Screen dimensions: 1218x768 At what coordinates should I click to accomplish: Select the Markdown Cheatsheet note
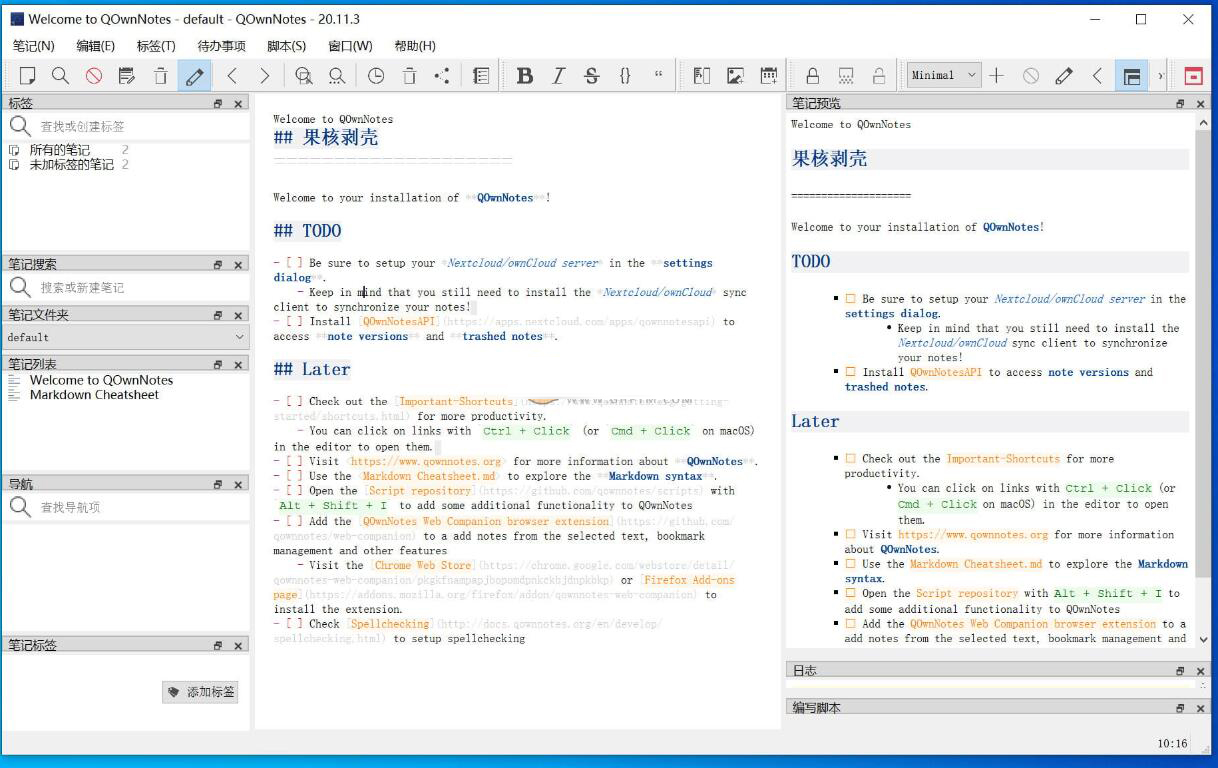point(94,395)
